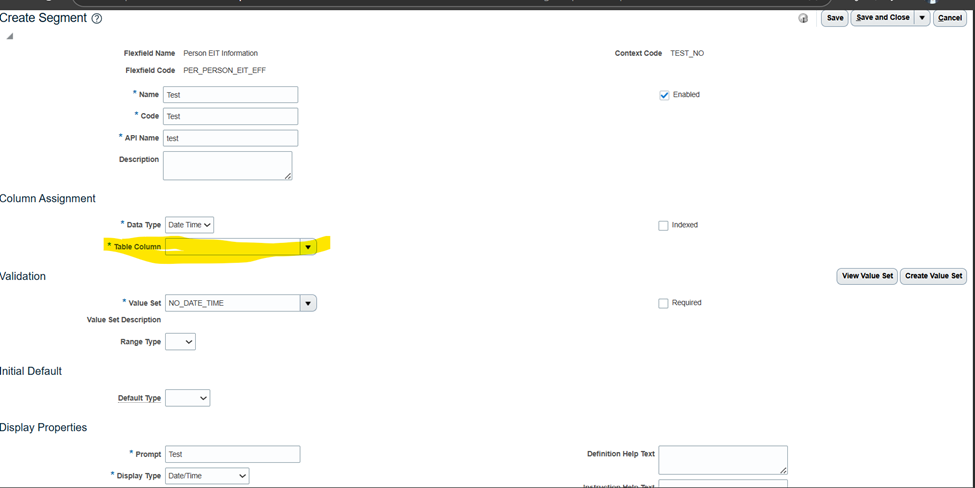Check the Indexed checkbox
Viewport: 975px width, 488px height.
(663, 226)
